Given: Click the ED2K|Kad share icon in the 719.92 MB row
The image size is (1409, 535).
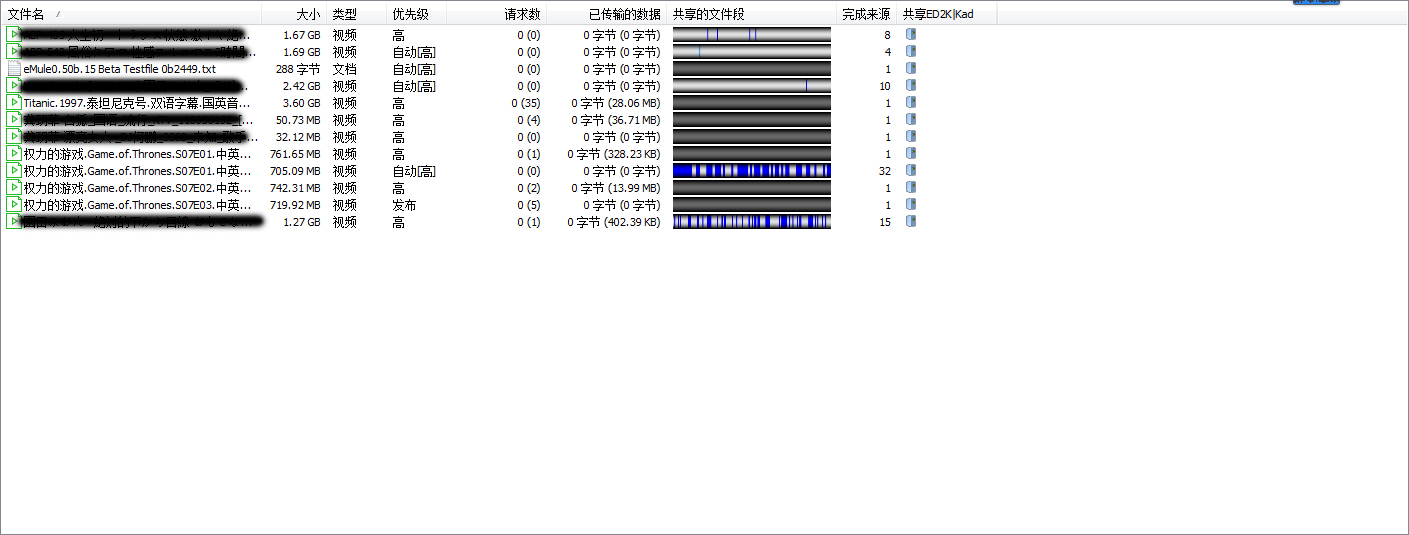Looking at the screenshot, I should pyautogui.click(x=911, y=205).
